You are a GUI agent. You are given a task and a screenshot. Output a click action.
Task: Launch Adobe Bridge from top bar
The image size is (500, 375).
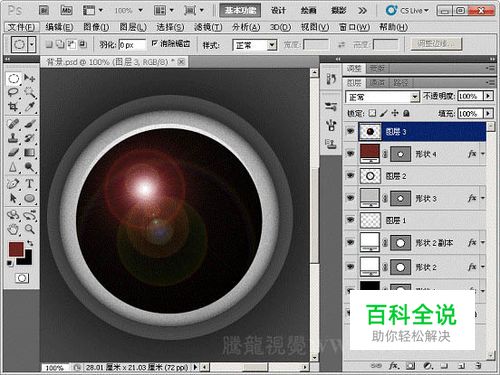click(44, 10)
